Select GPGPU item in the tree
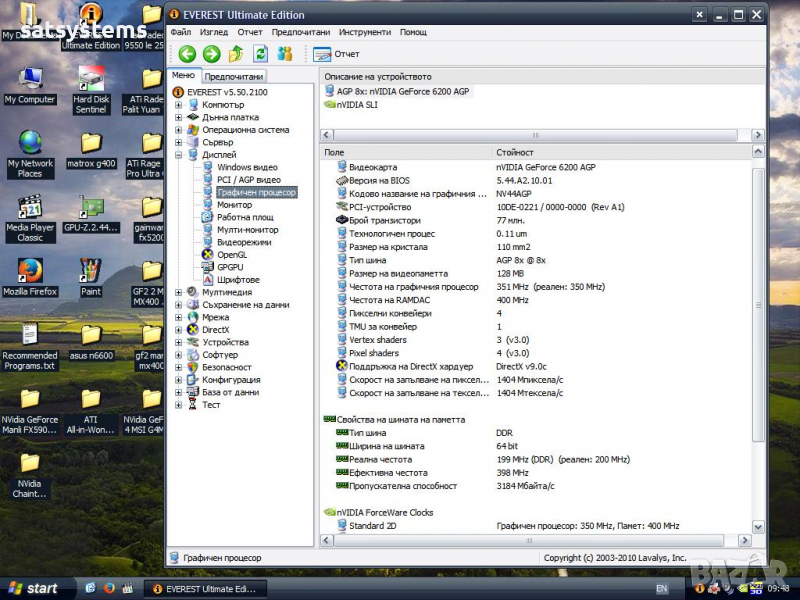The image size is (800, 600). click(230, 267)
